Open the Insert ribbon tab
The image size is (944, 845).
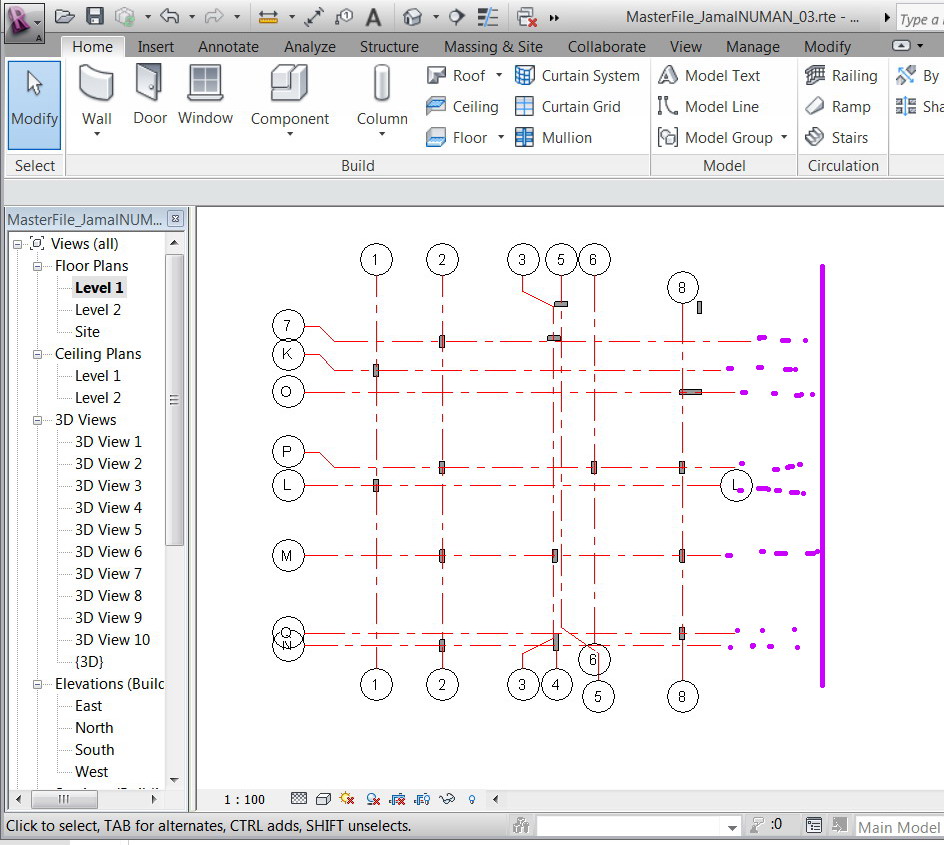pos(155,46)
